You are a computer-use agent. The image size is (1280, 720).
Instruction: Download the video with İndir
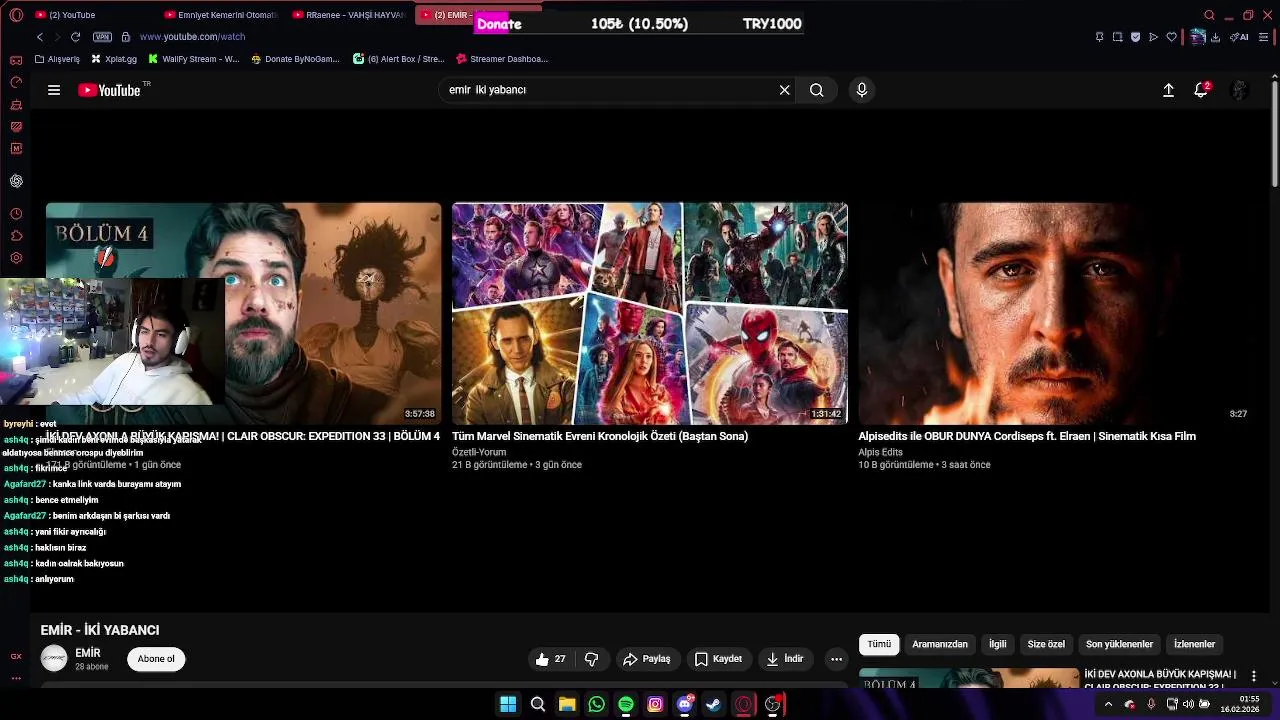tap(785, 659)
